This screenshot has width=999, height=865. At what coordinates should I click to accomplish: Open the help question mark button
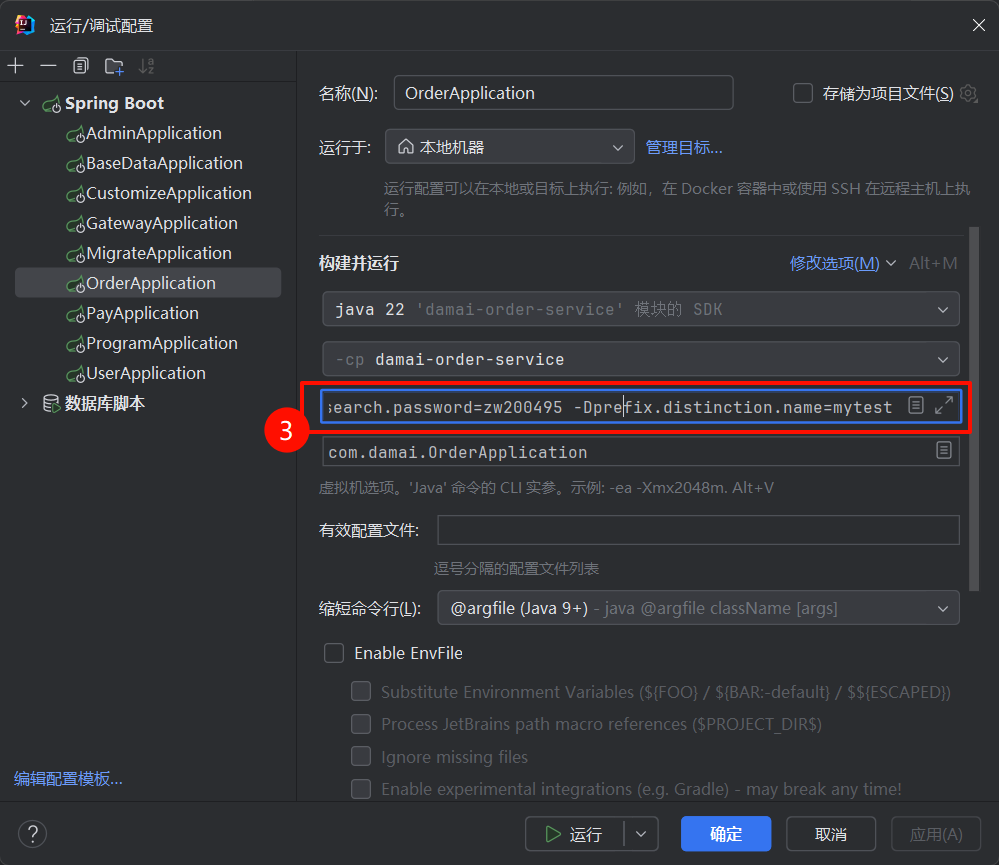point(32,834)
